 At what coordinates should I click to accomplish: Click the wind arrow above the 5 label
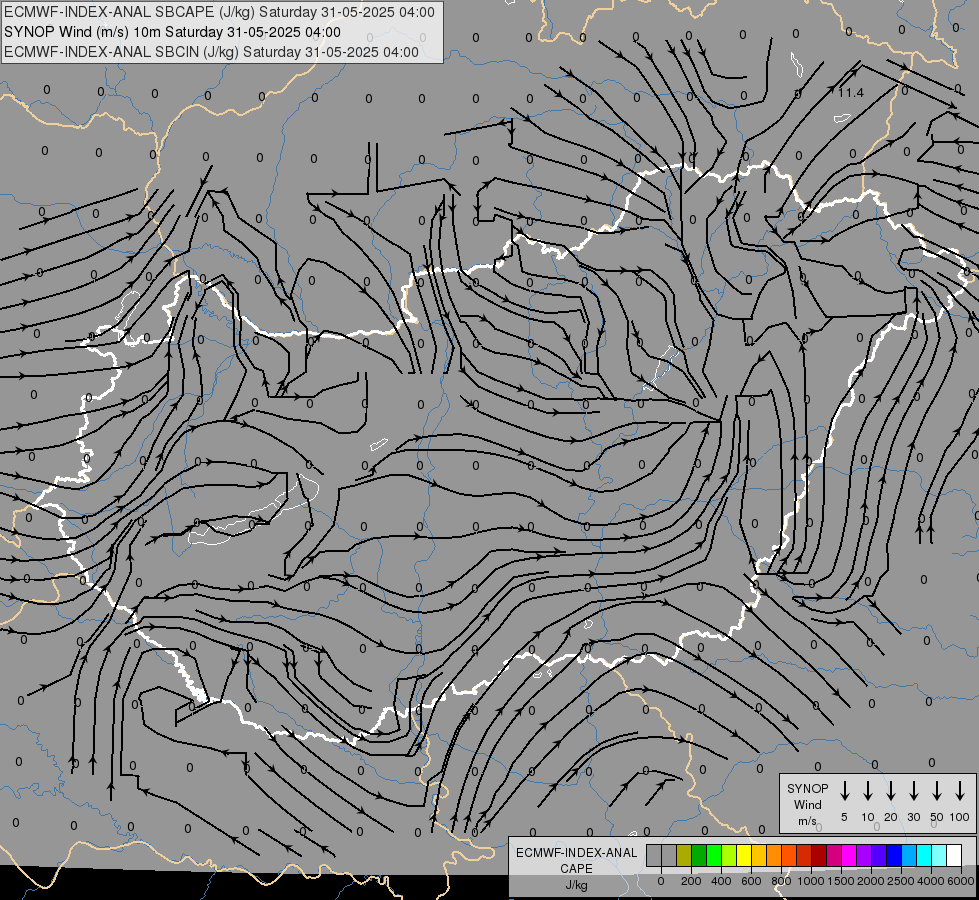[x=845, y=791]
